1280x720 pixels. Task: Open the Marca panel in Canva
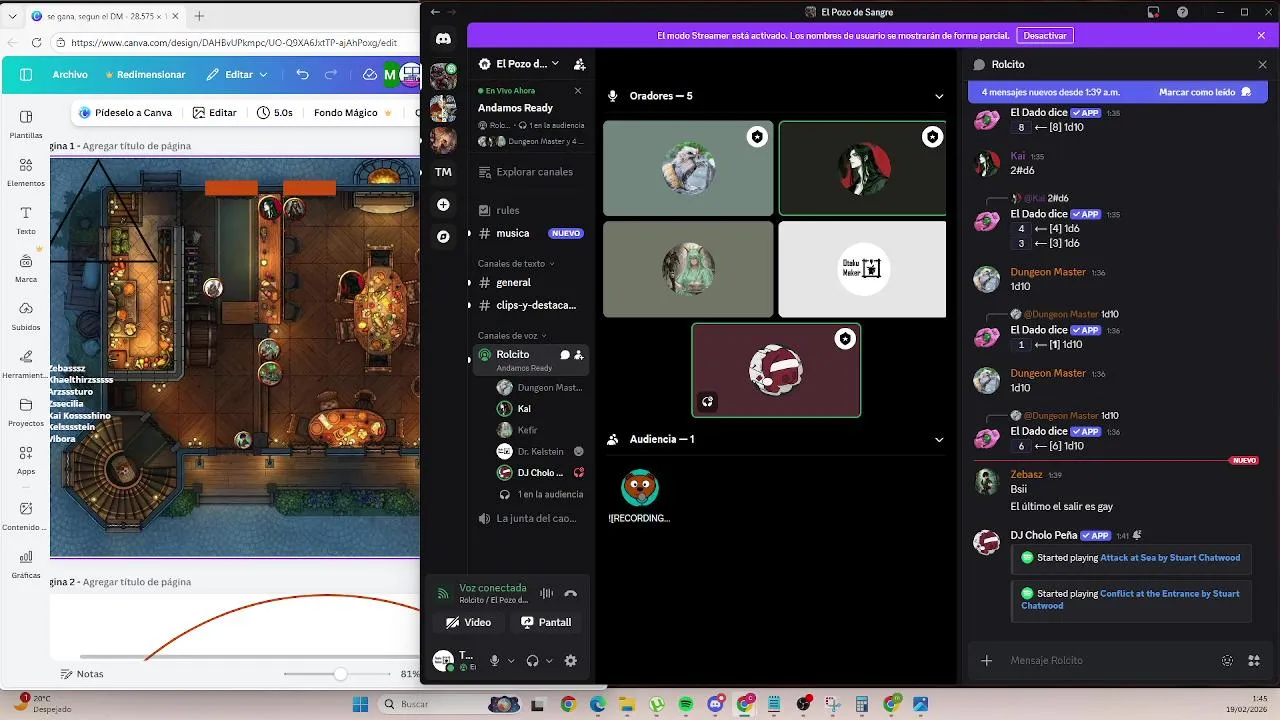point(26,268)
